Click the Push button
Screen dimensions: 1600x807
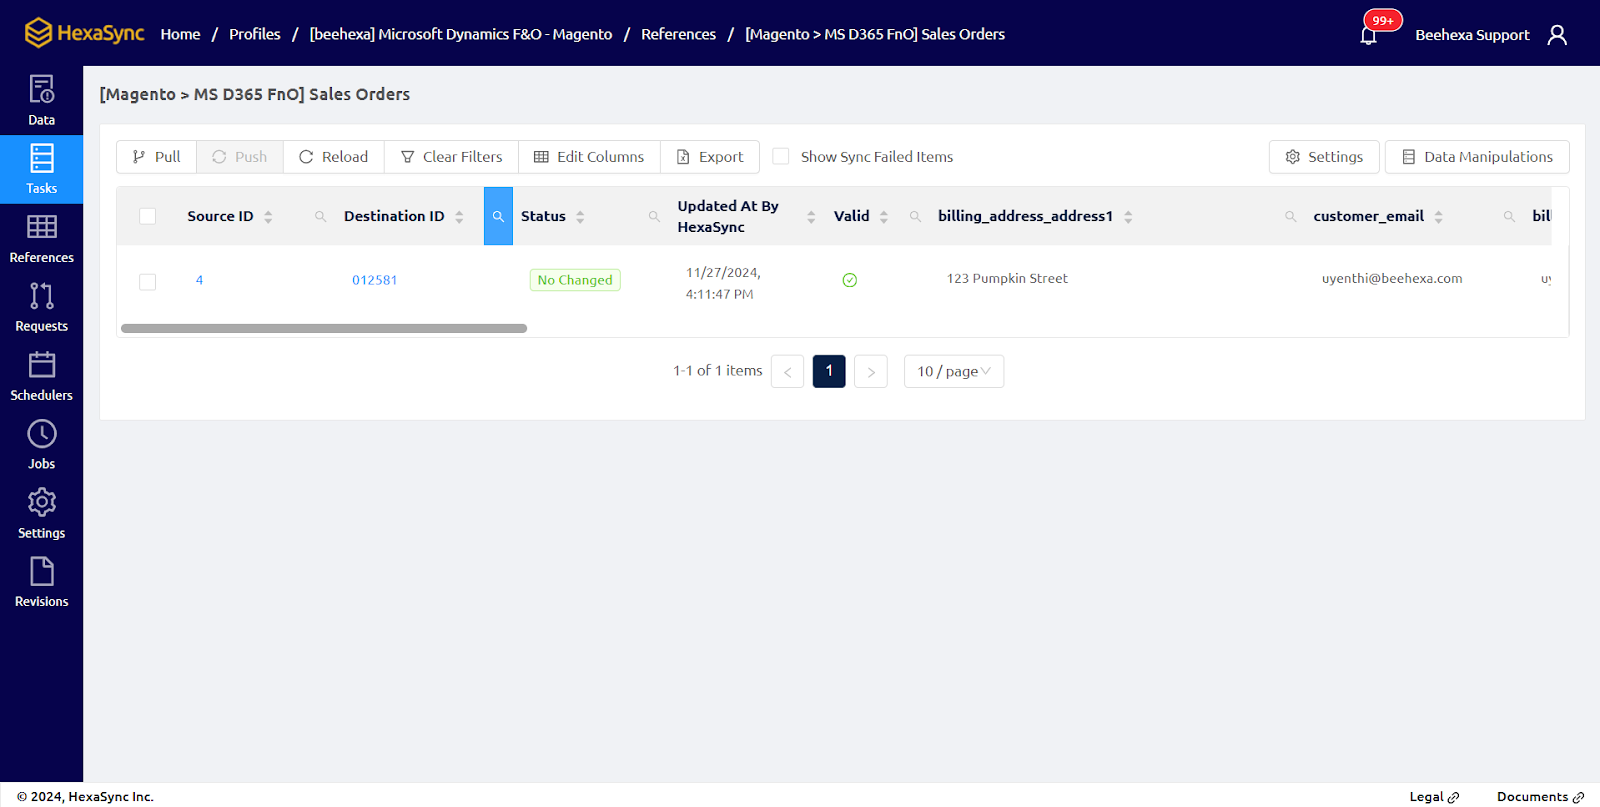tap(240, 156)
